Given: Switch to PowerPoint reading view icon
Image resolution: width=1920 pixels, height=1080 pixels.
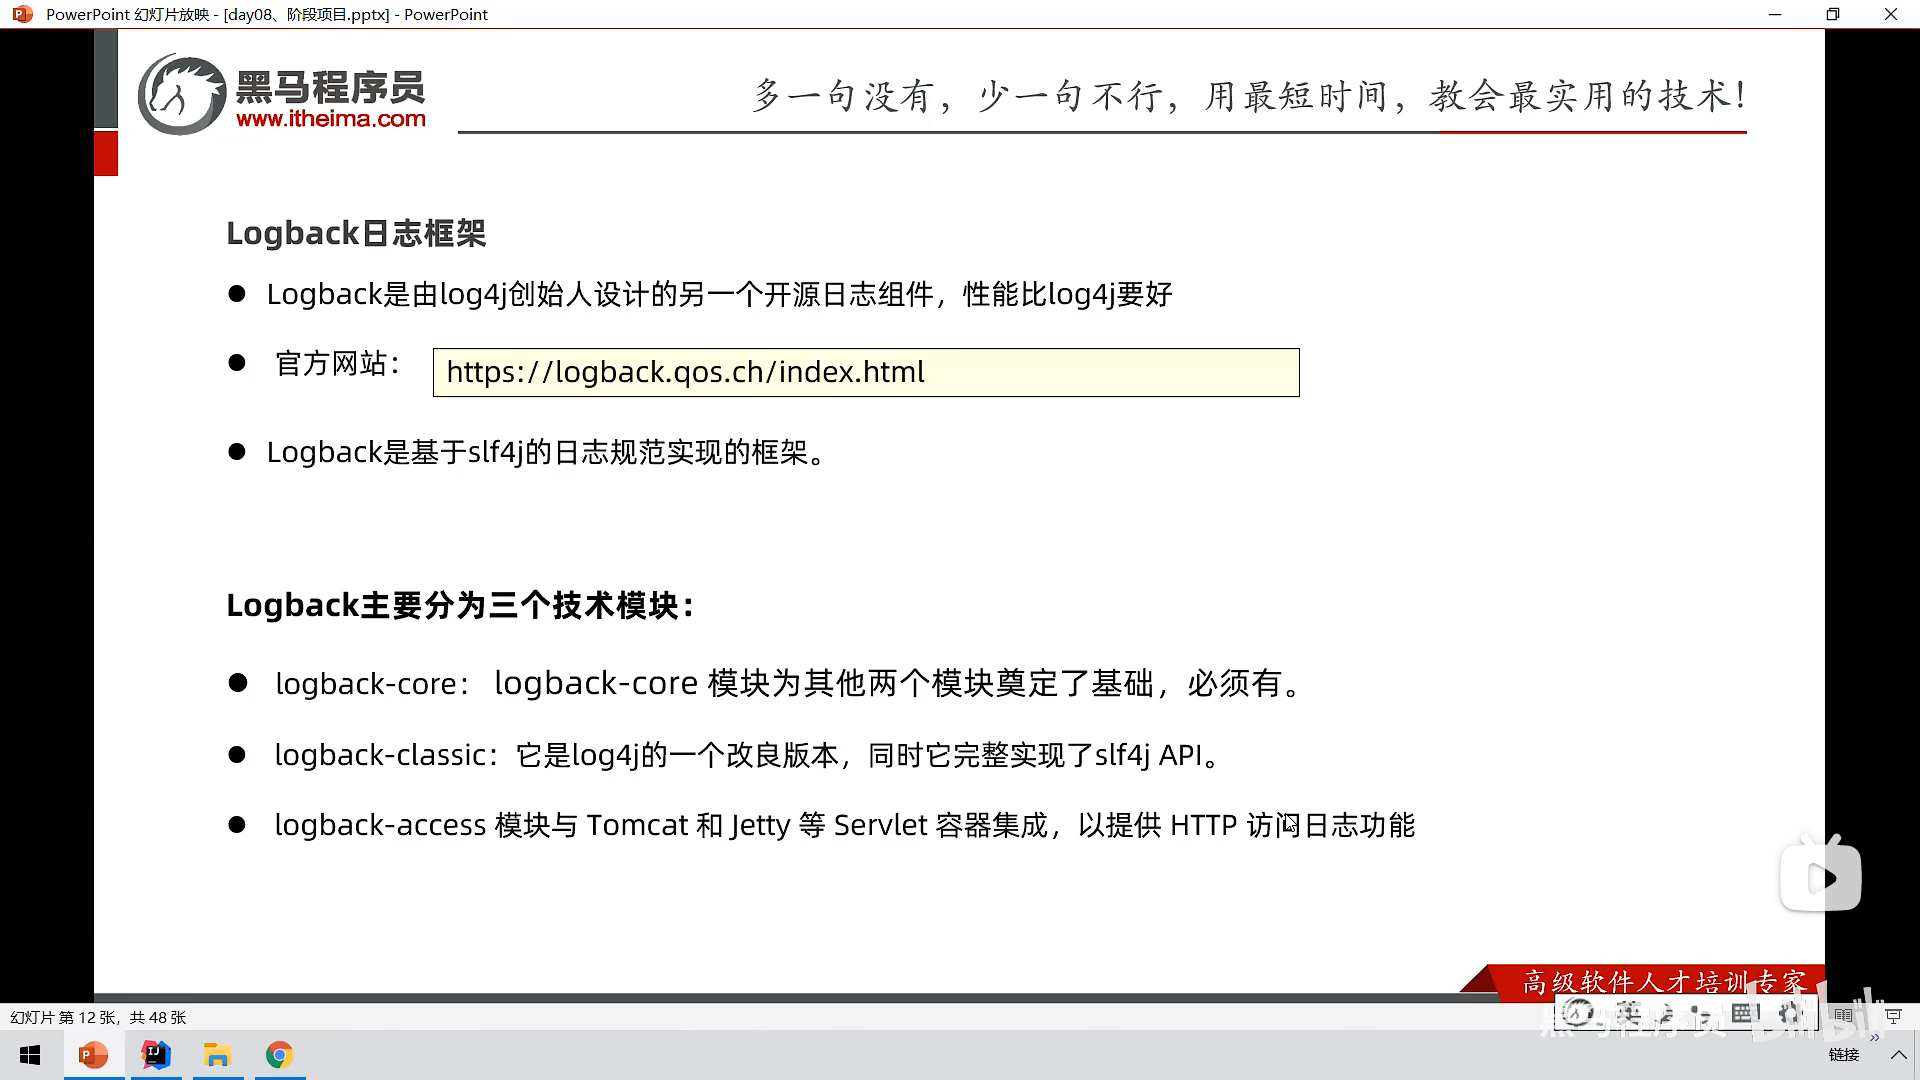Looking at the screenshot, I should (1843, 1016).
